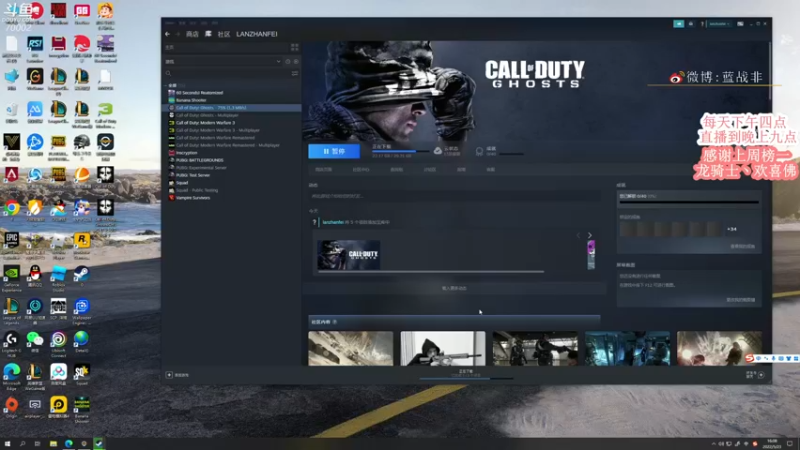
Task: Open advanced filter settings icon
Action: (295, 73)
